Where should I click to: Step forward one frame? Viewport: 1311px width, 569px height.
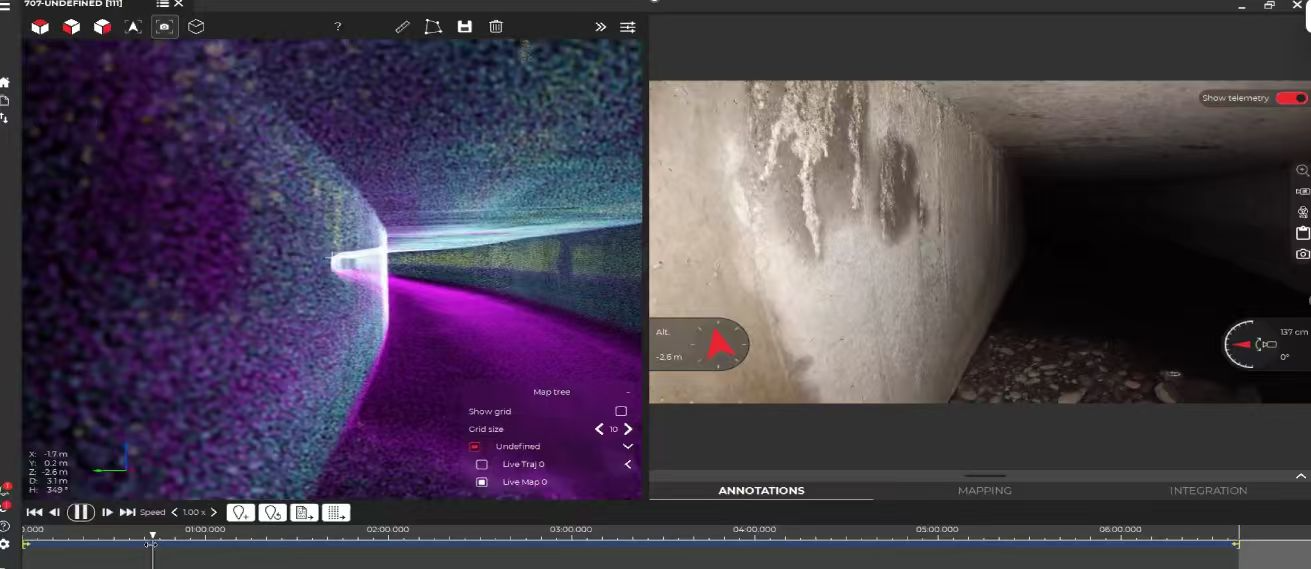(x=107, y=512)
